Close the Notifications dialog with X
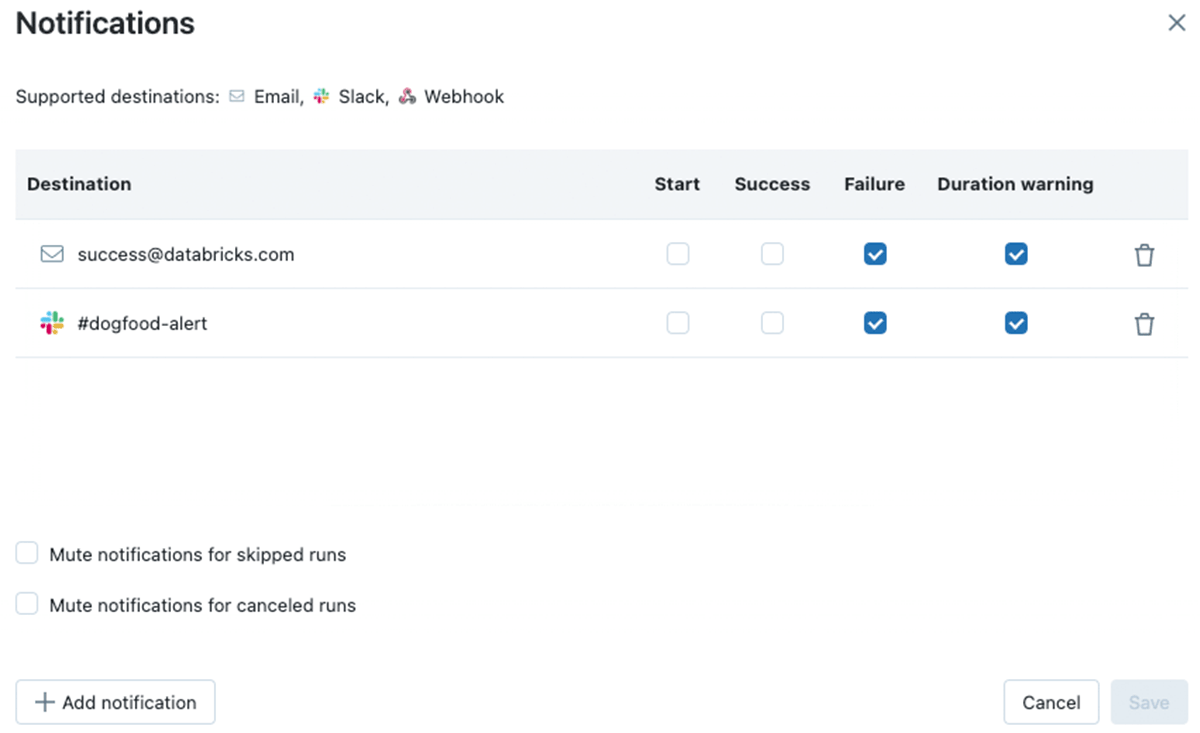 click(1176, 23)
